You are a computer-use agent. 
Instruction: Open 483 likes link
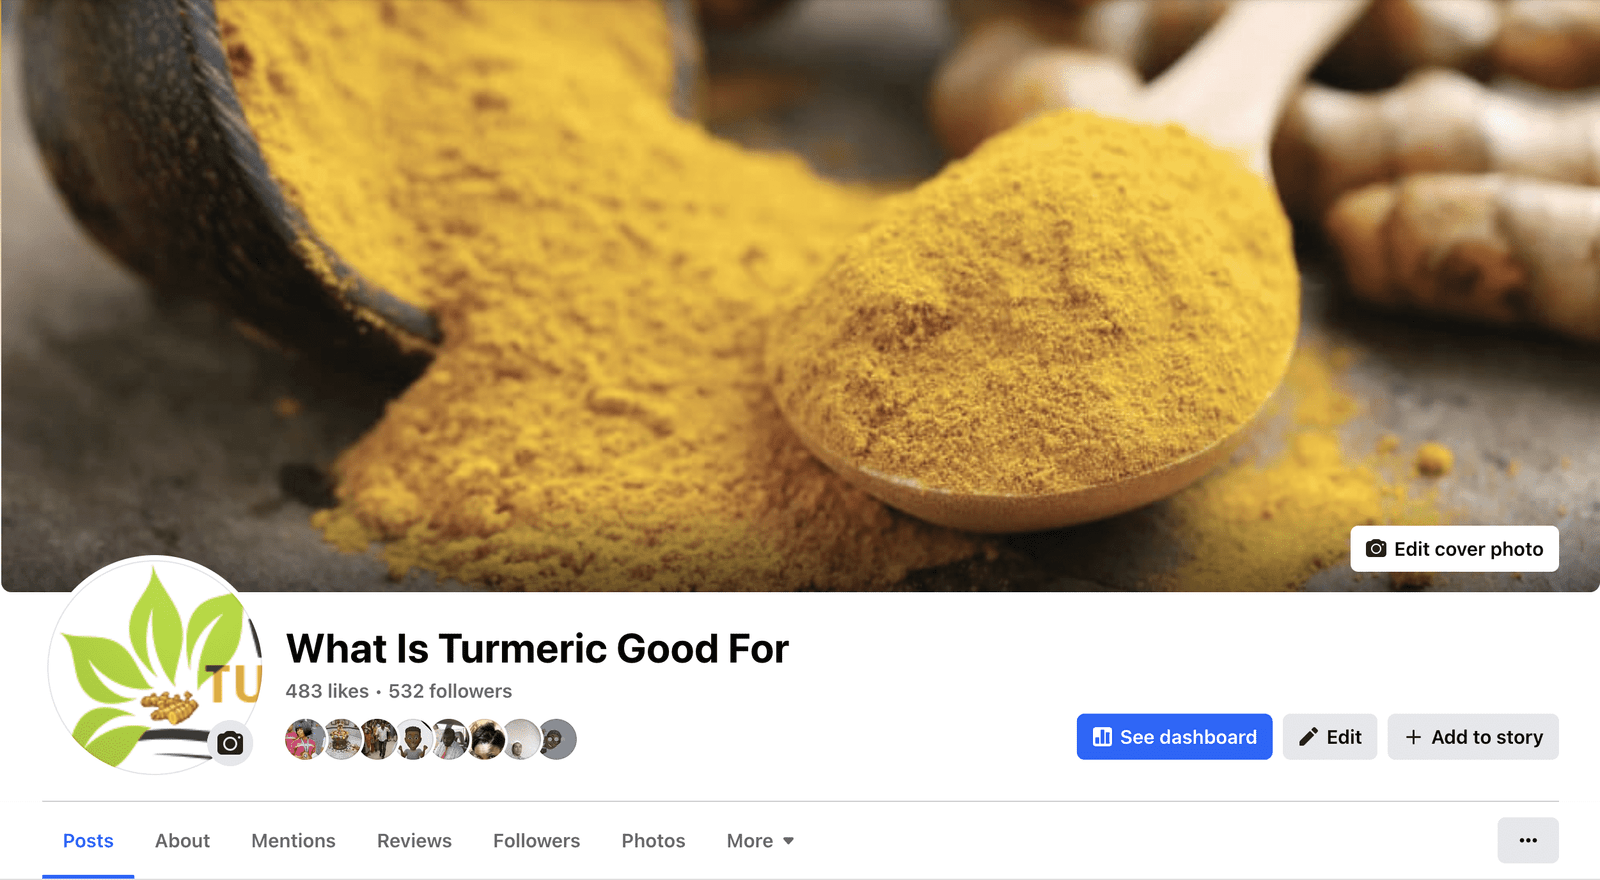click(x=327, y=691)
